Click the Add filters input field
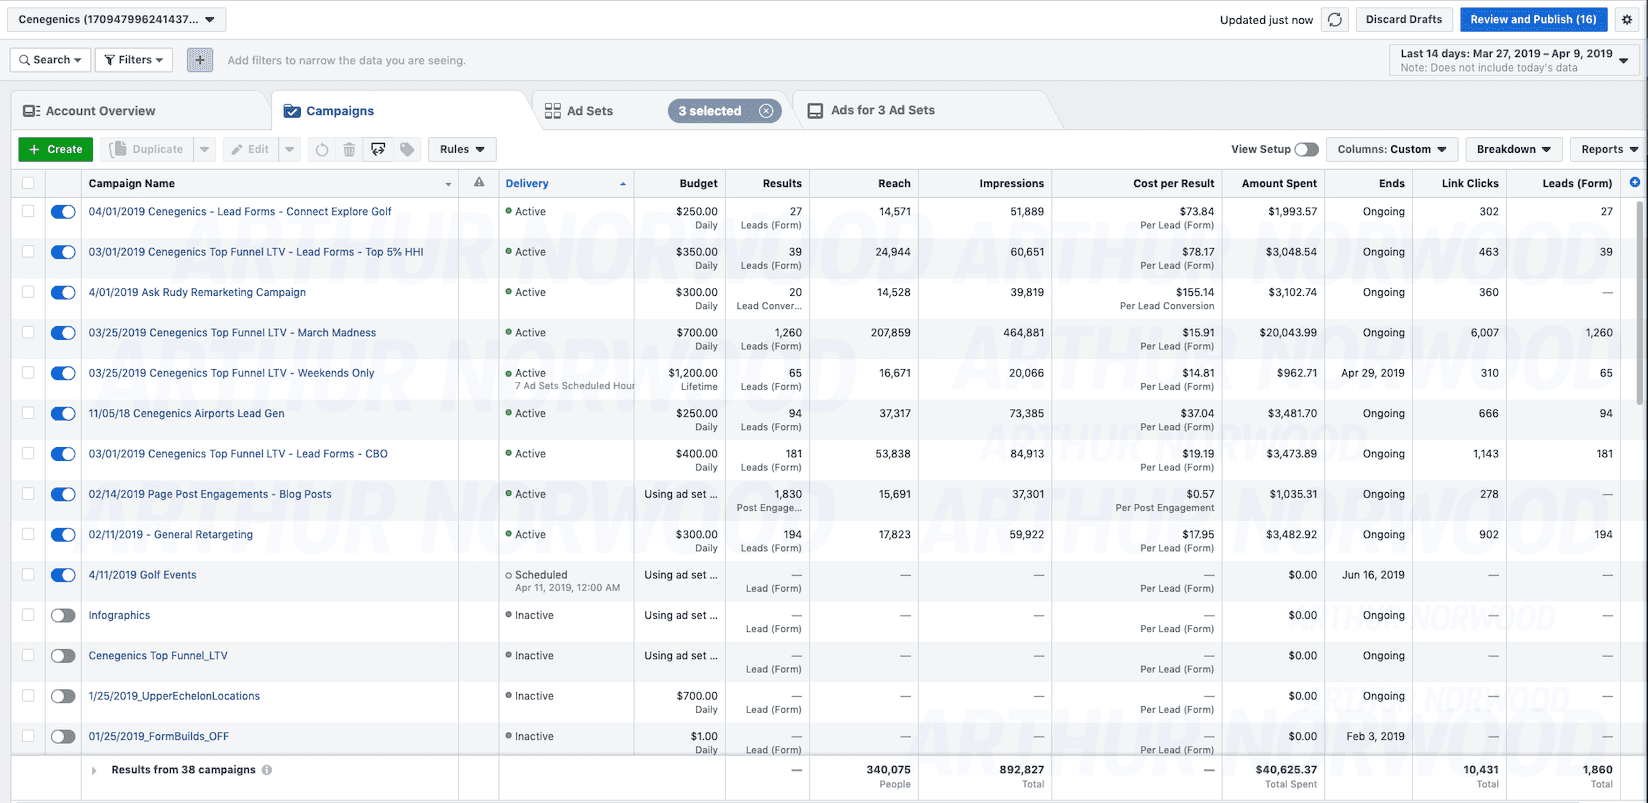 click(x=346, y=60)
